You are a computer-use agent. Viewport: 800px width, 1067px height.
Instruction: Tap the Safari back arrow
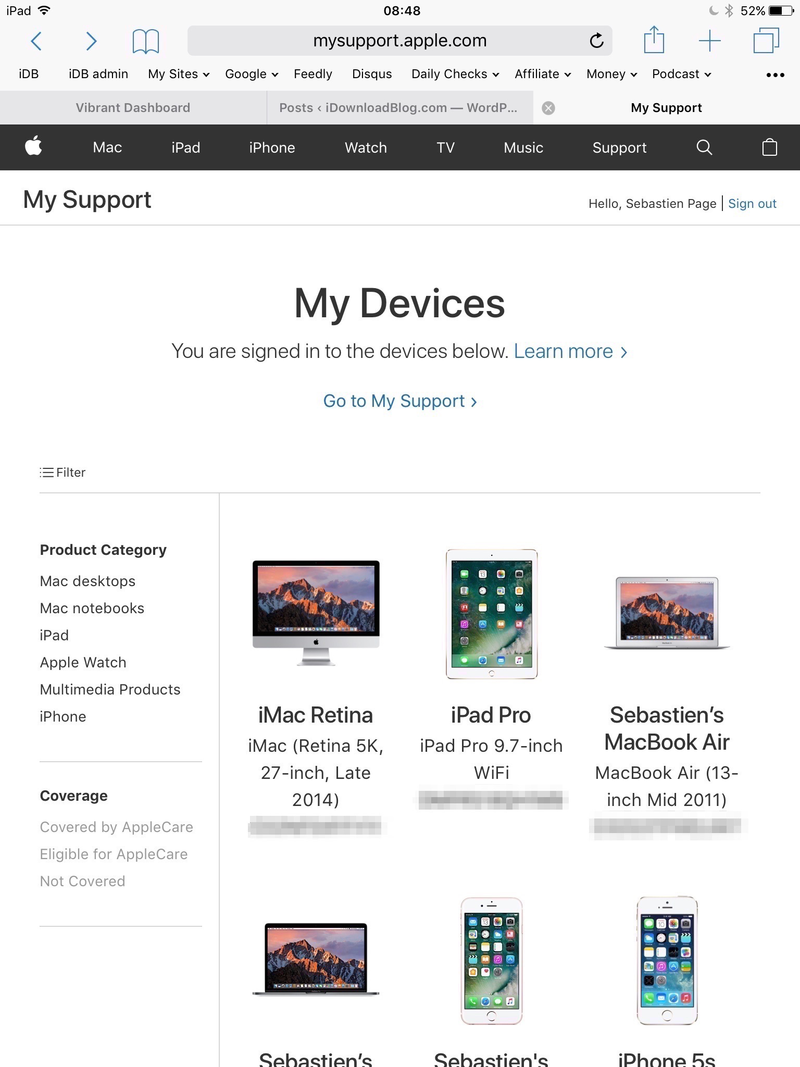37,41
